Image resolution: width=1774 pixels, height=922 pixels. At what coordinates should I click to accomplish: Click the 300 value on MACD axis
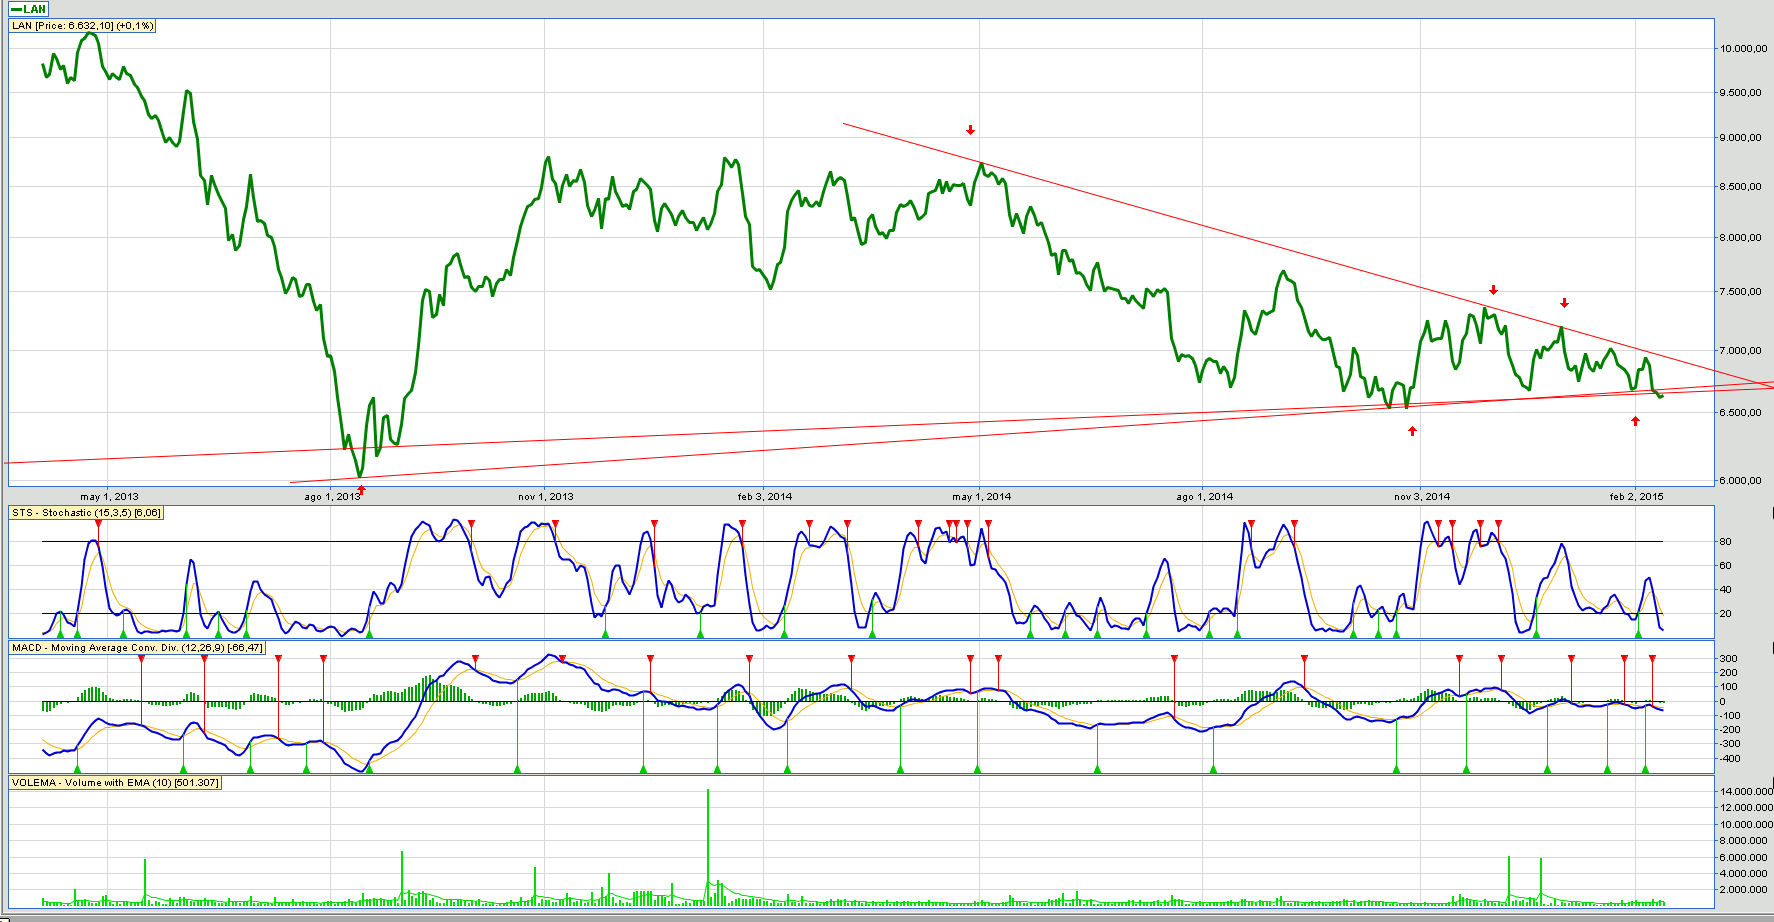(x=1728, y=659)
